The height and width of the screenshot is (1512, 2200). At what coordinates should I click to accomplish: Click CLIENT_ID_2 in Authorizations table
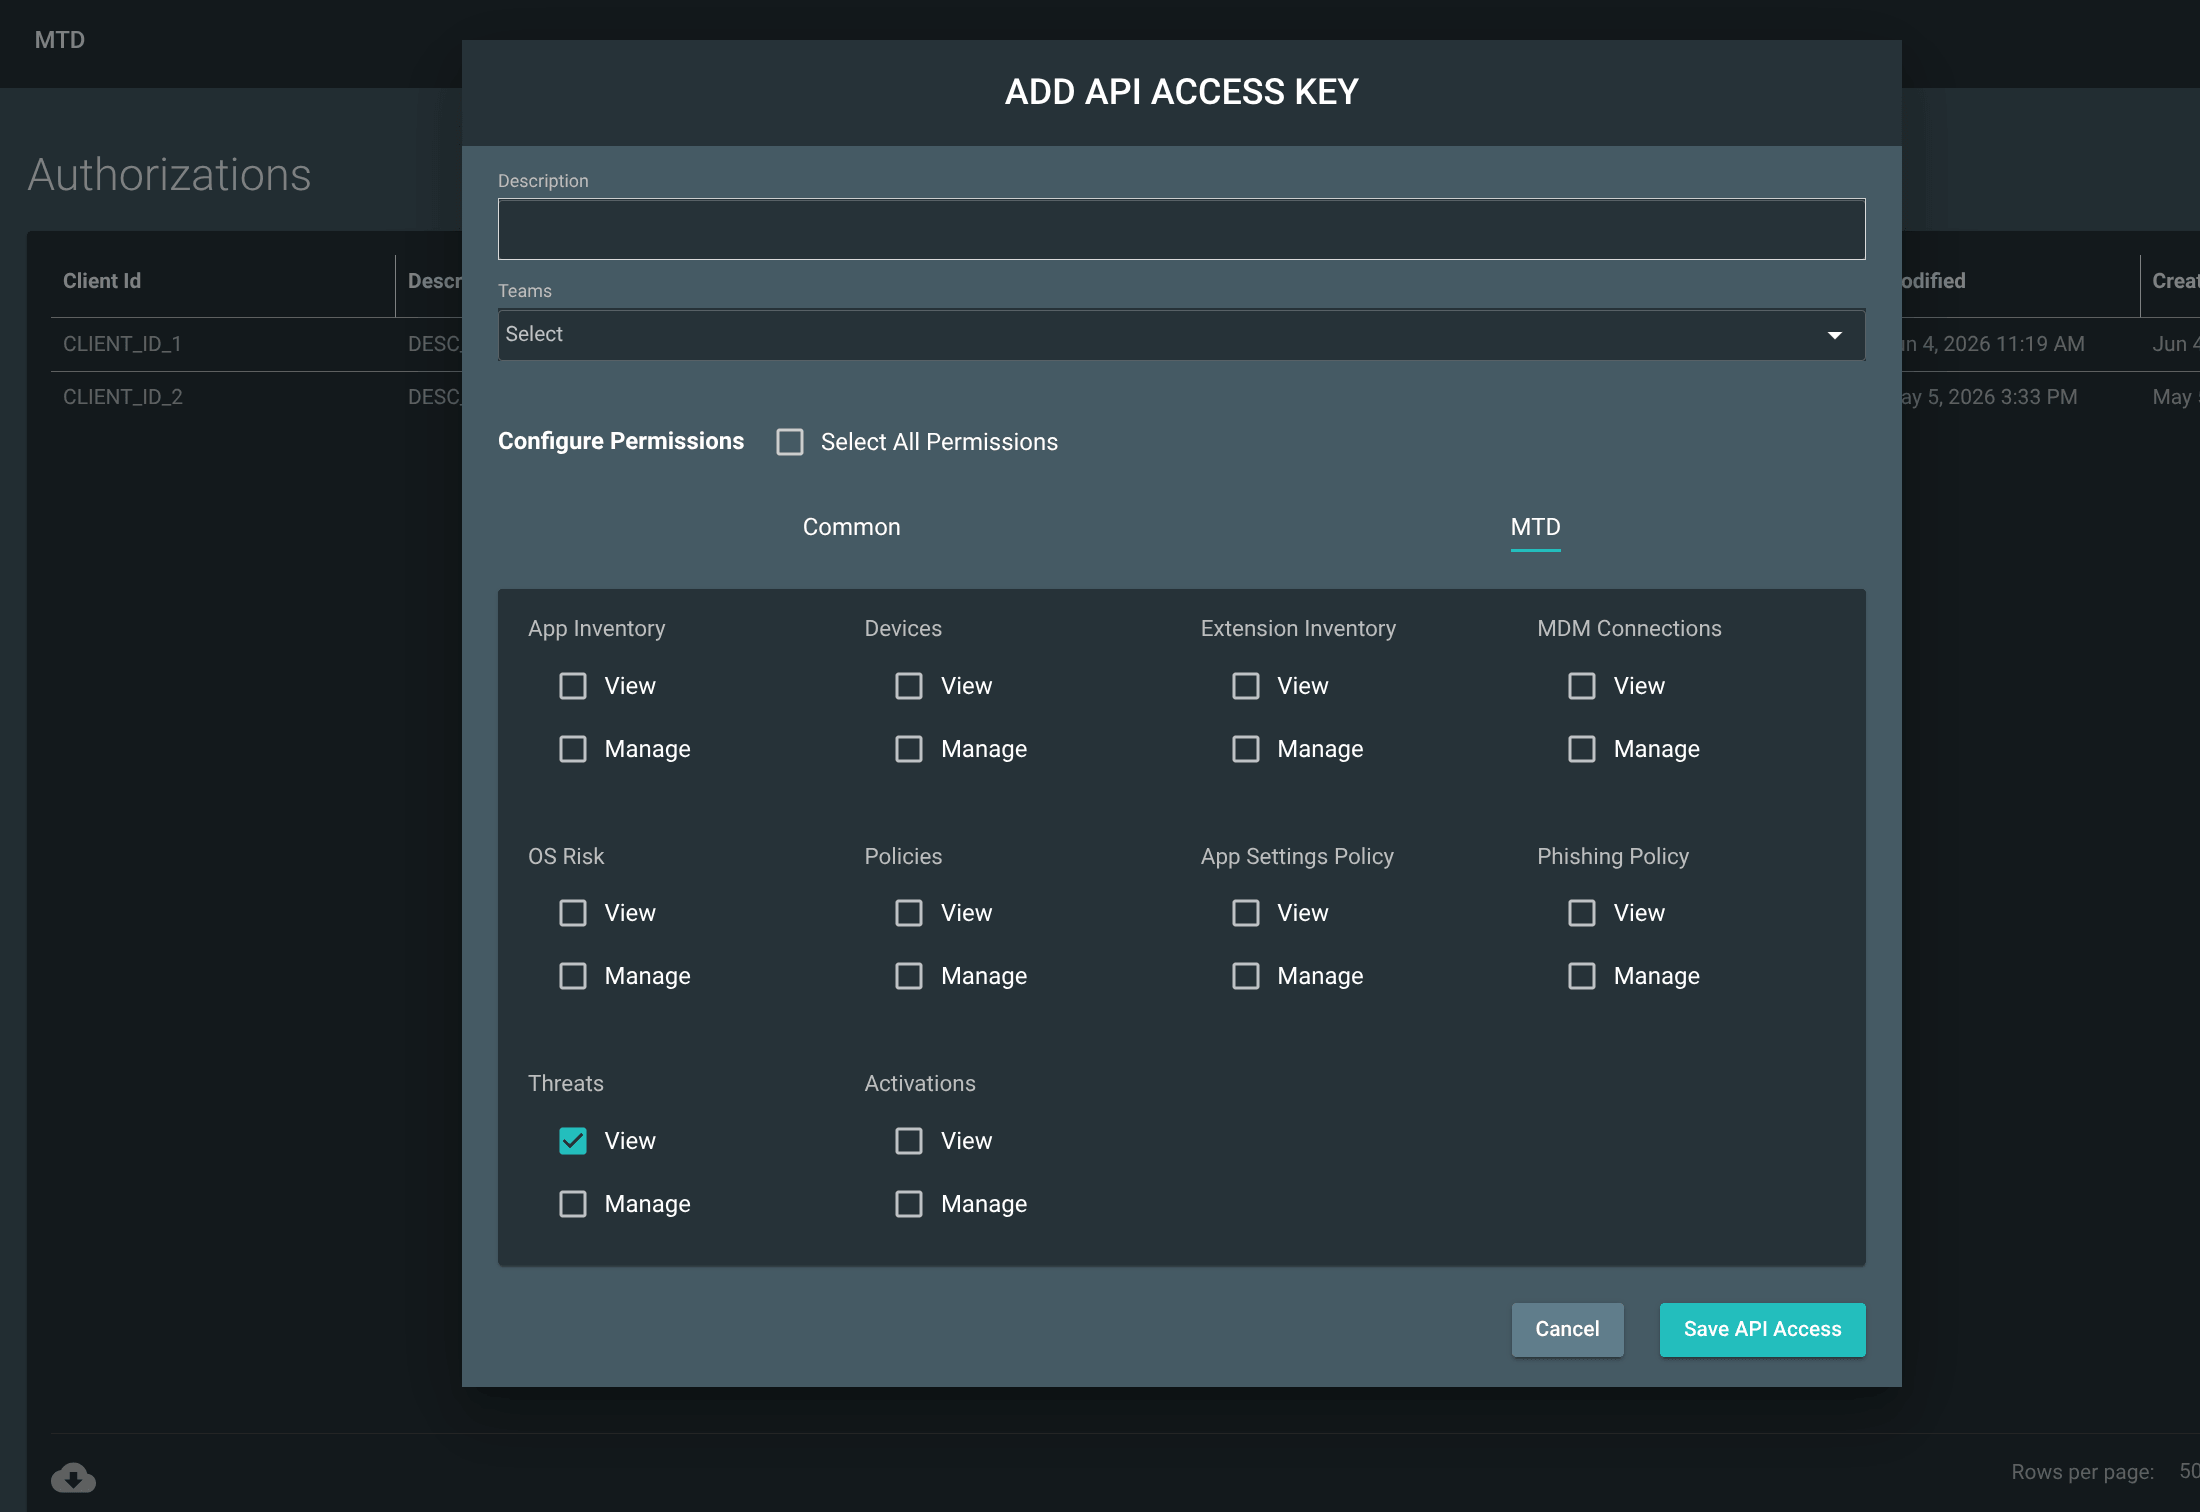tap(122, 397)
